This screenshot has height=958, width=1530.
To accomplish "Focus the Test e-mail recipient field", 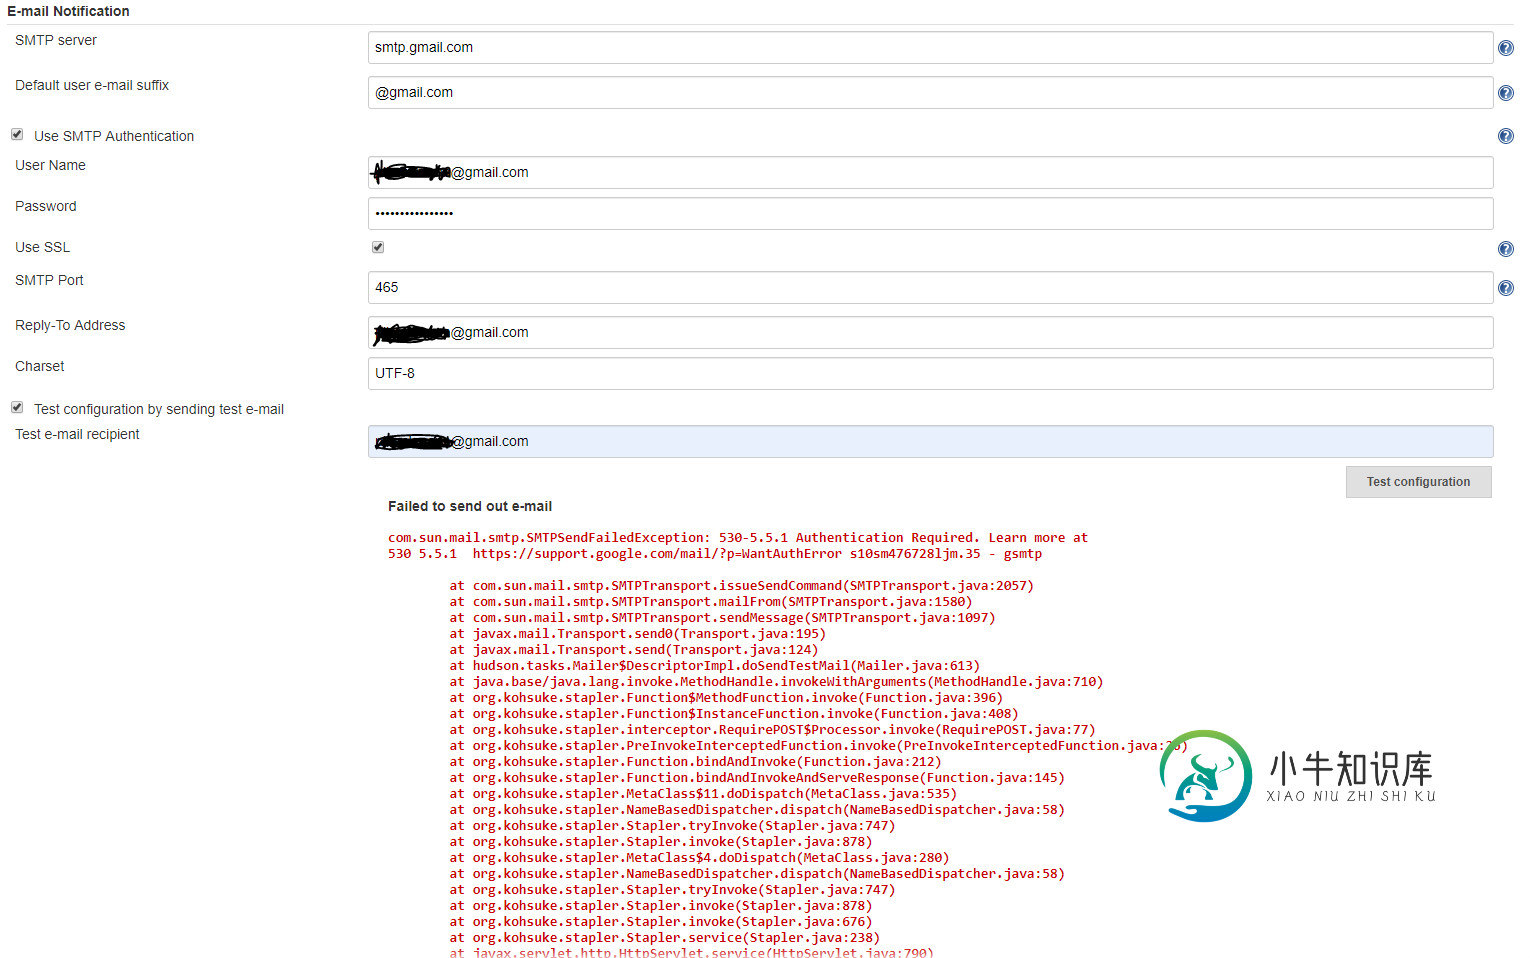I will 930,441.
